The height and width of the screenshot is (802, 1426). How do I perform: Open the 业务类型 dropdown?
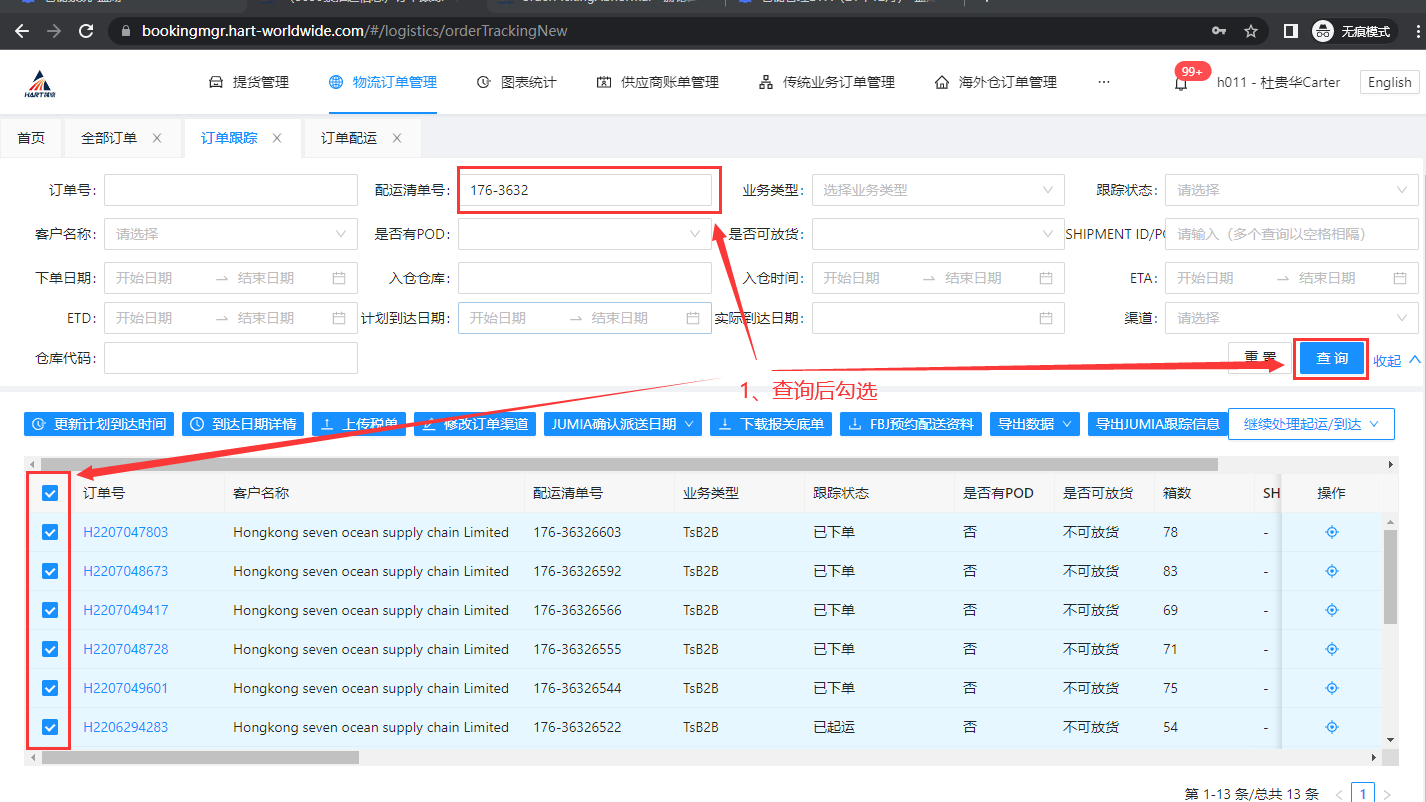tap(937, 190)
